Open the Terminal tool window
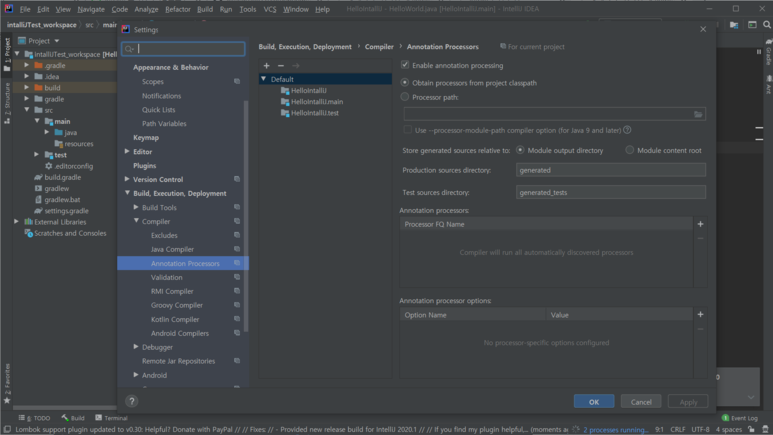 point(111,418)
